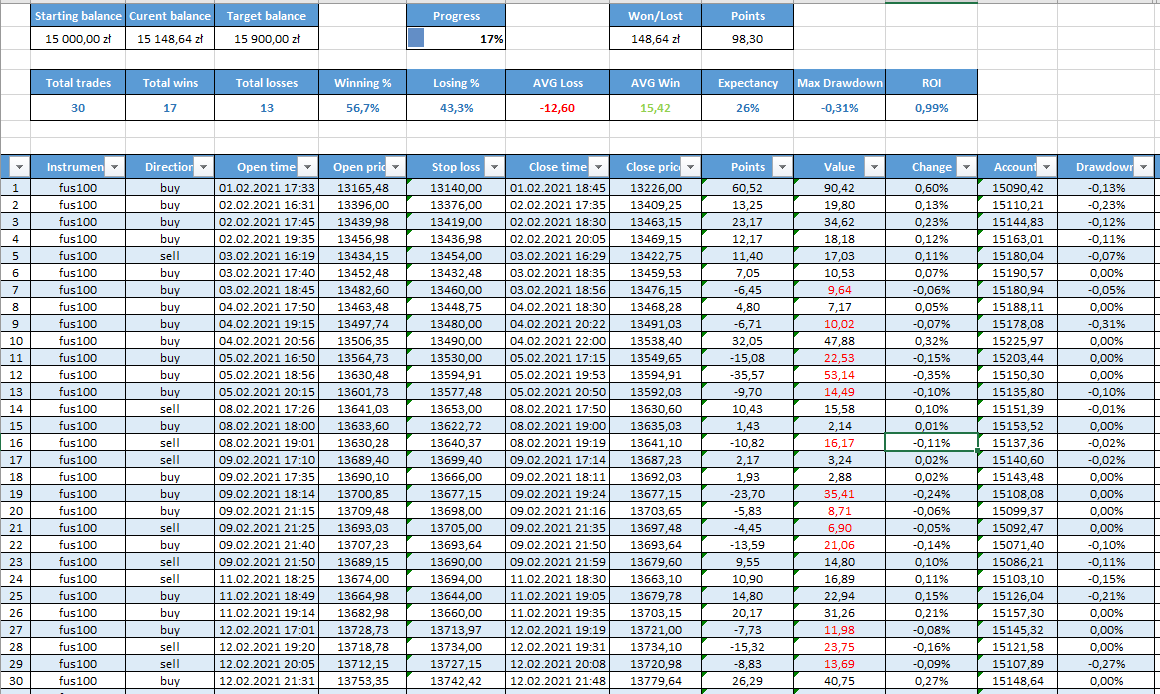The image size is (1160, 694).
Task: Select account cell 15071,40
Action: click(1017, 545)
